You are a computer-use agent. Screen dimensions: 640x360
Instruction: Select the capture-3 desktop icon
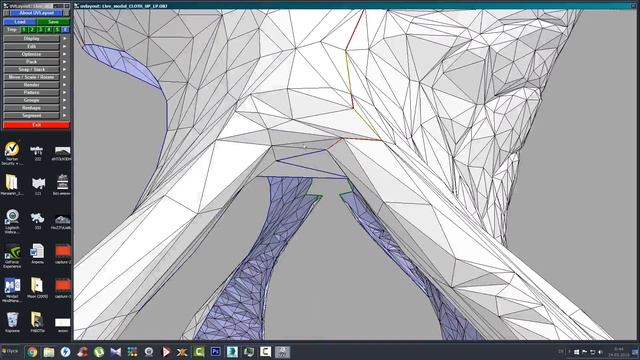coord(62,288)
